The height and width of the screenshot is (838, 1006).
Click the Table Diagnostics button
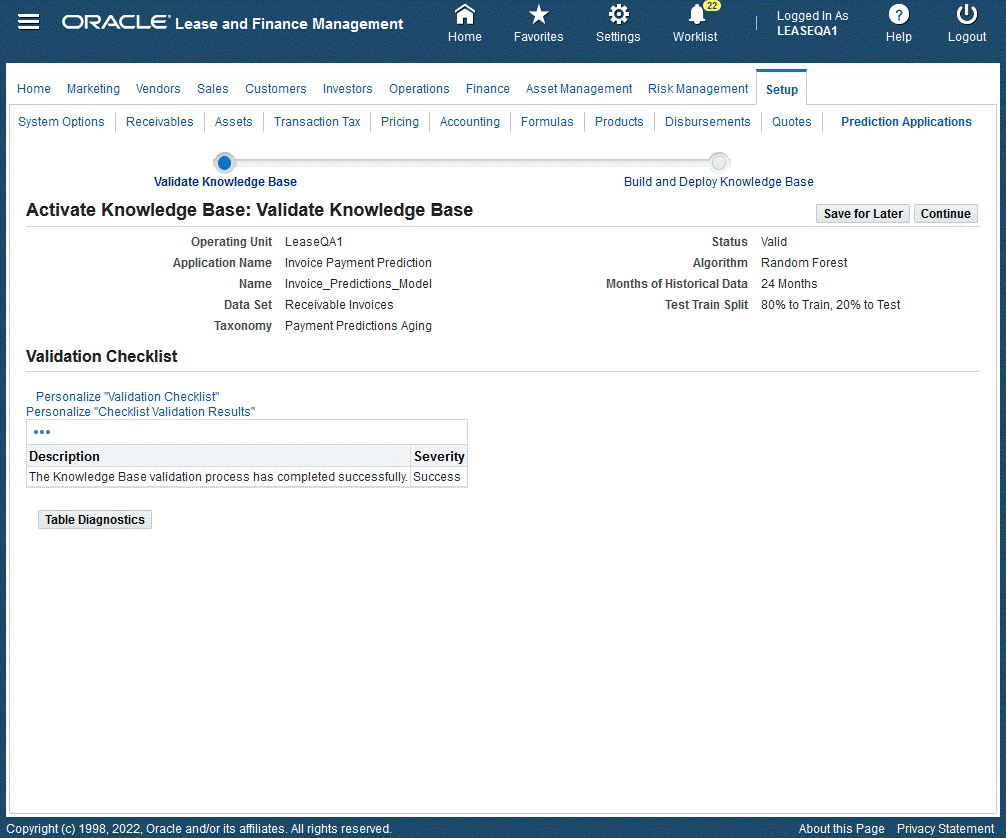coord(95,520)
